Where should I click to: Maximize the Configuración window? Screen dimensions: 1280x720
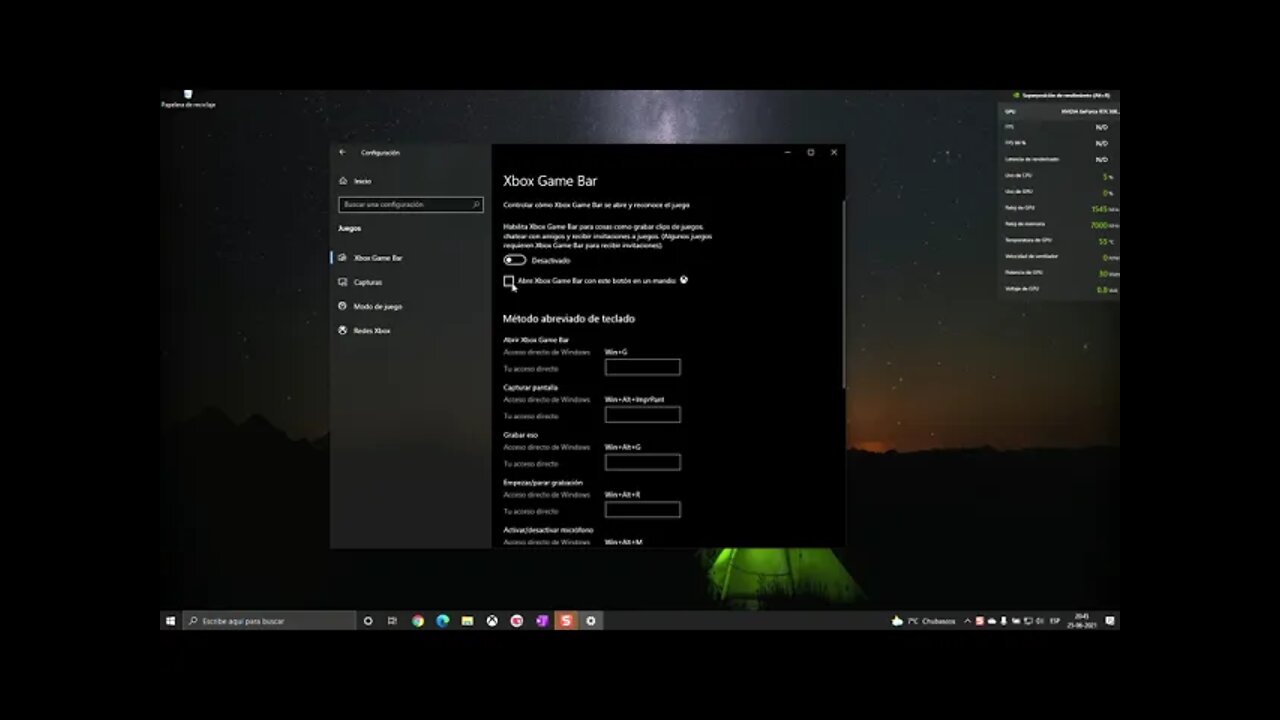tap(810, 152)
